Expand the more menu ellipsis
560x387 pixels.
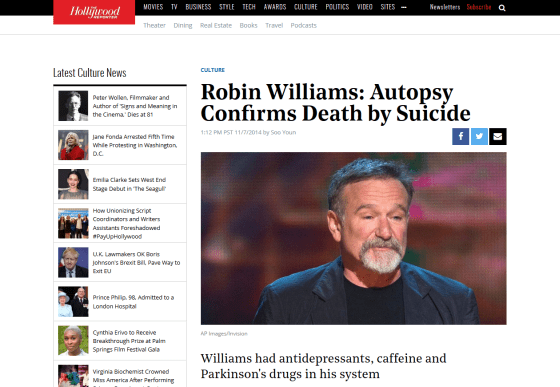404,7
